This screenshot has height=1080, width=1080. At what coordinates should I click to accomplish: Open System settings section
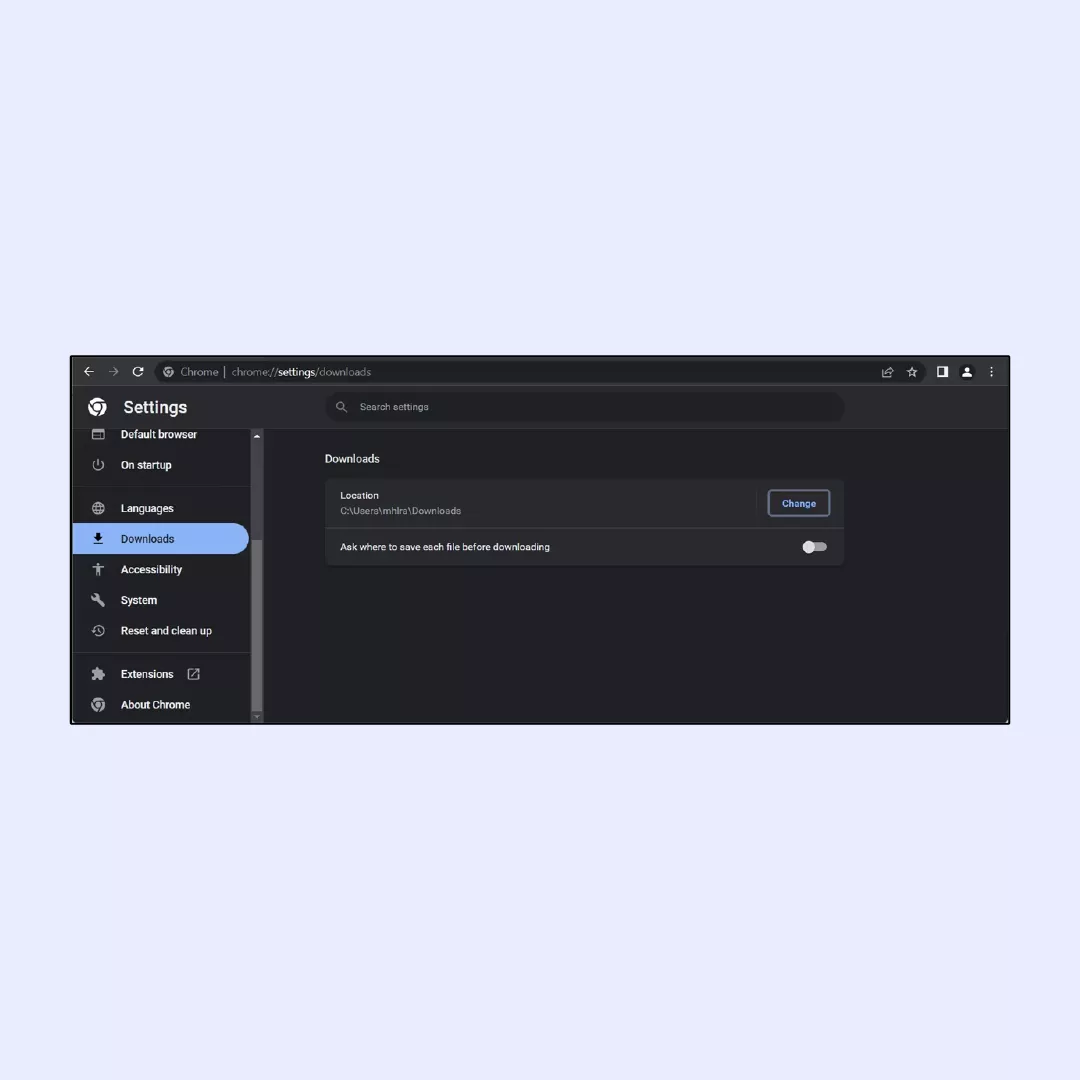click(x=162, y=600)
